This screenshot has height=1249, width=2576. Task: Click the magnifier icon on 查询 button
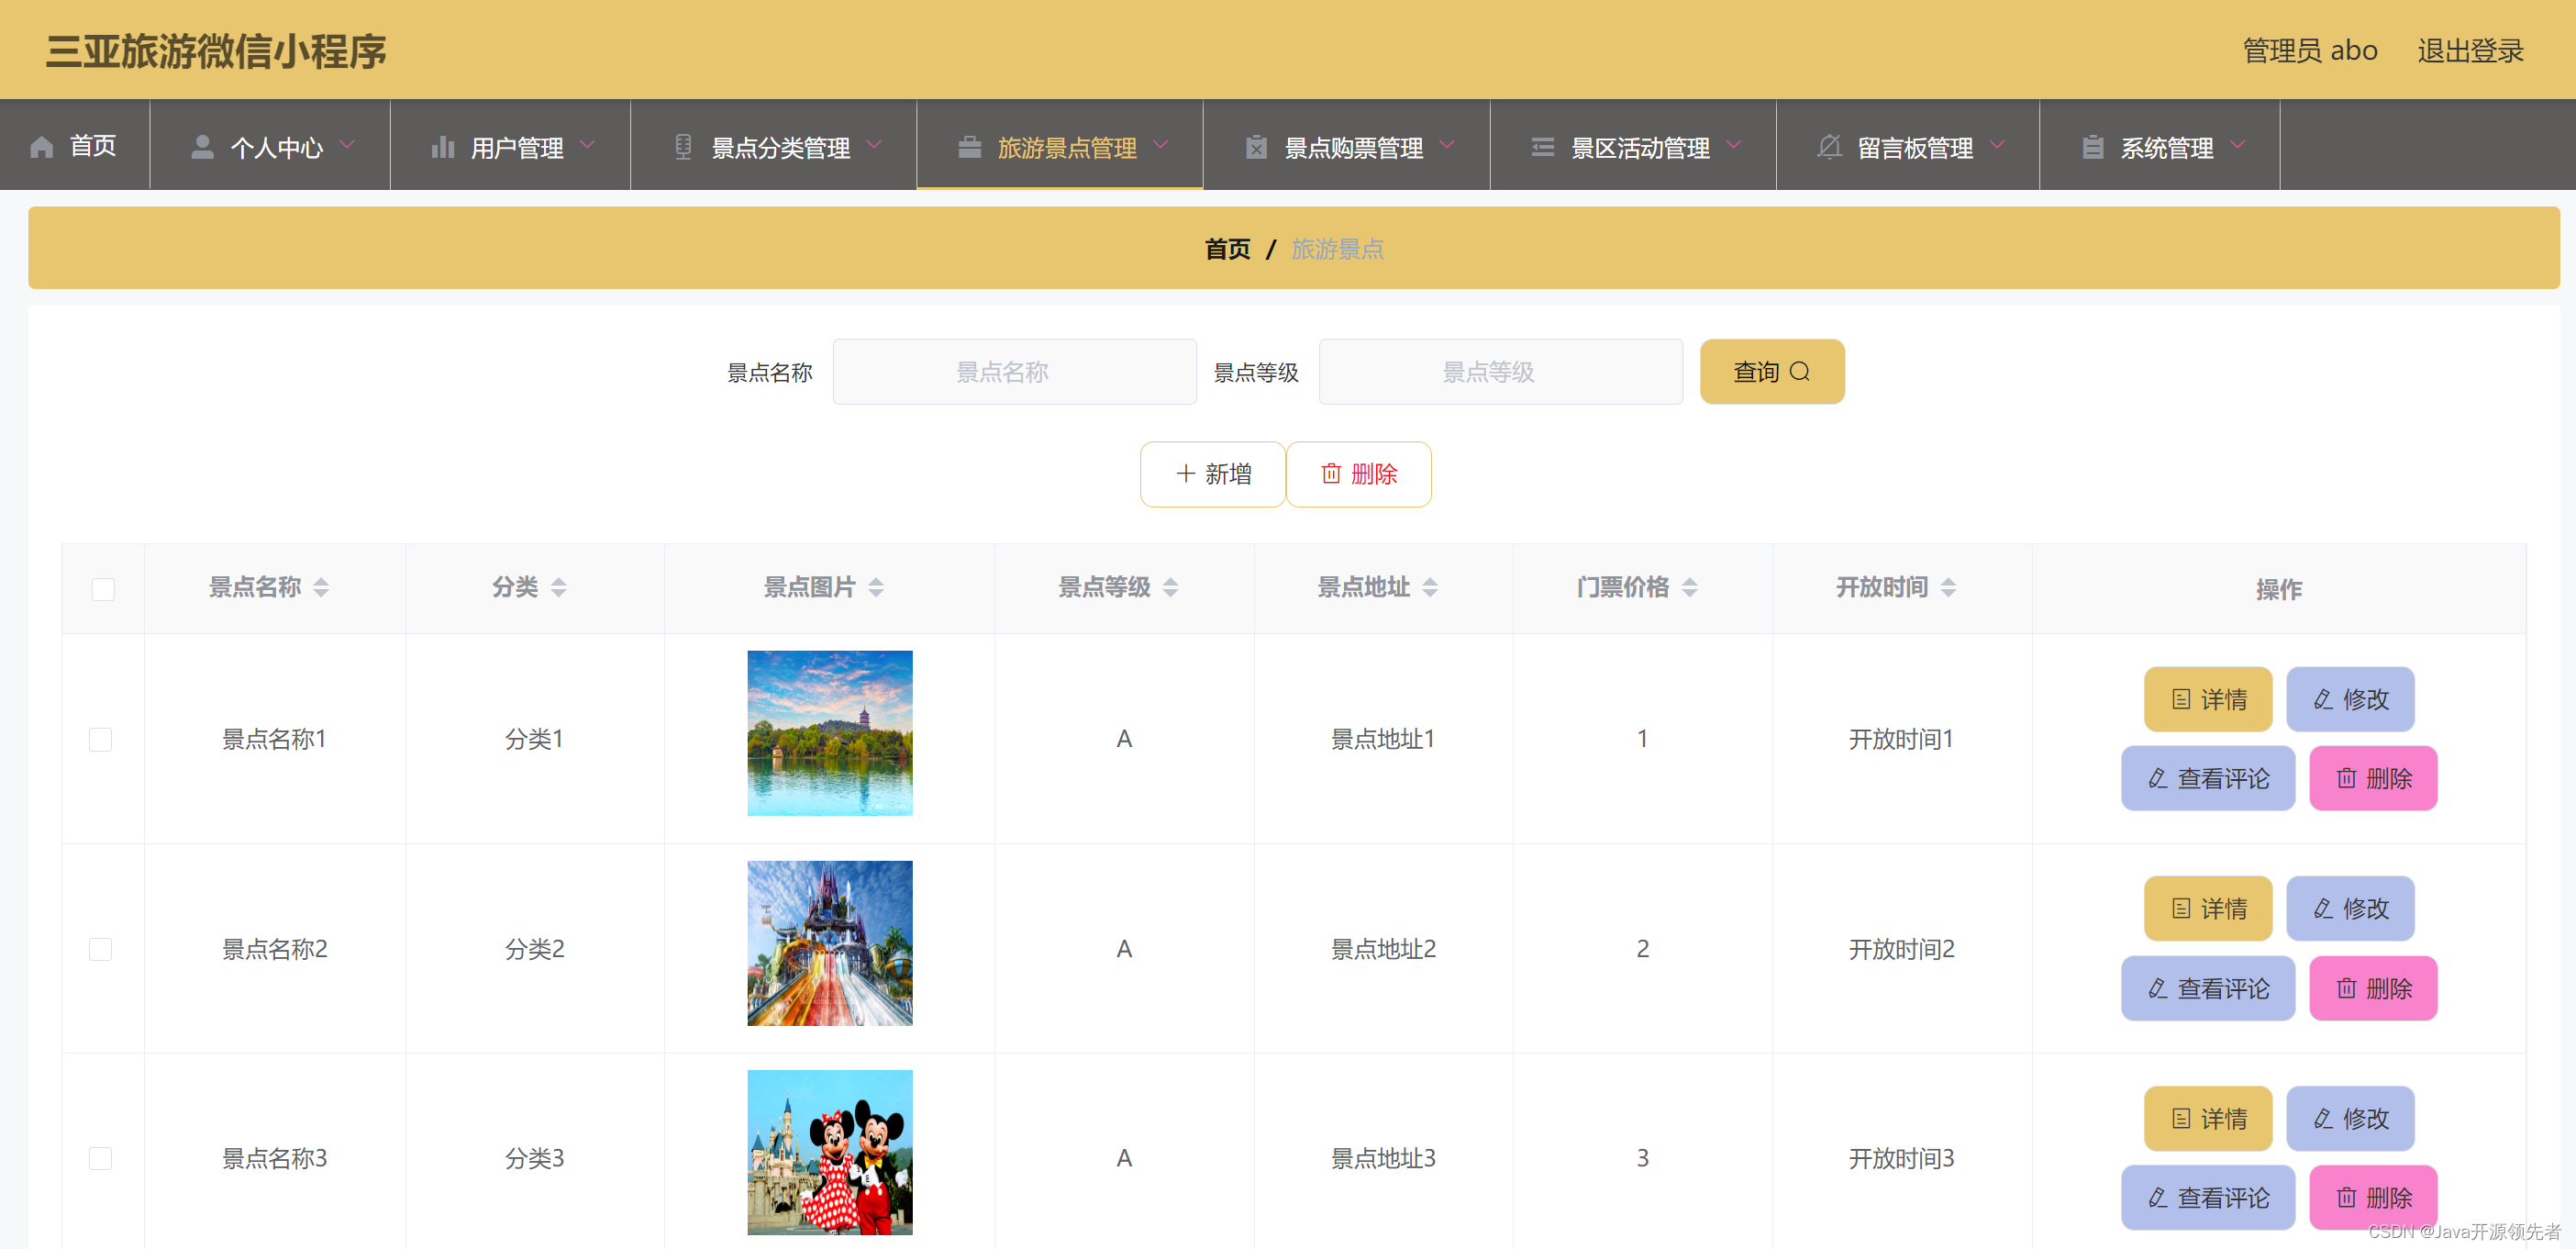[1800, 372]
